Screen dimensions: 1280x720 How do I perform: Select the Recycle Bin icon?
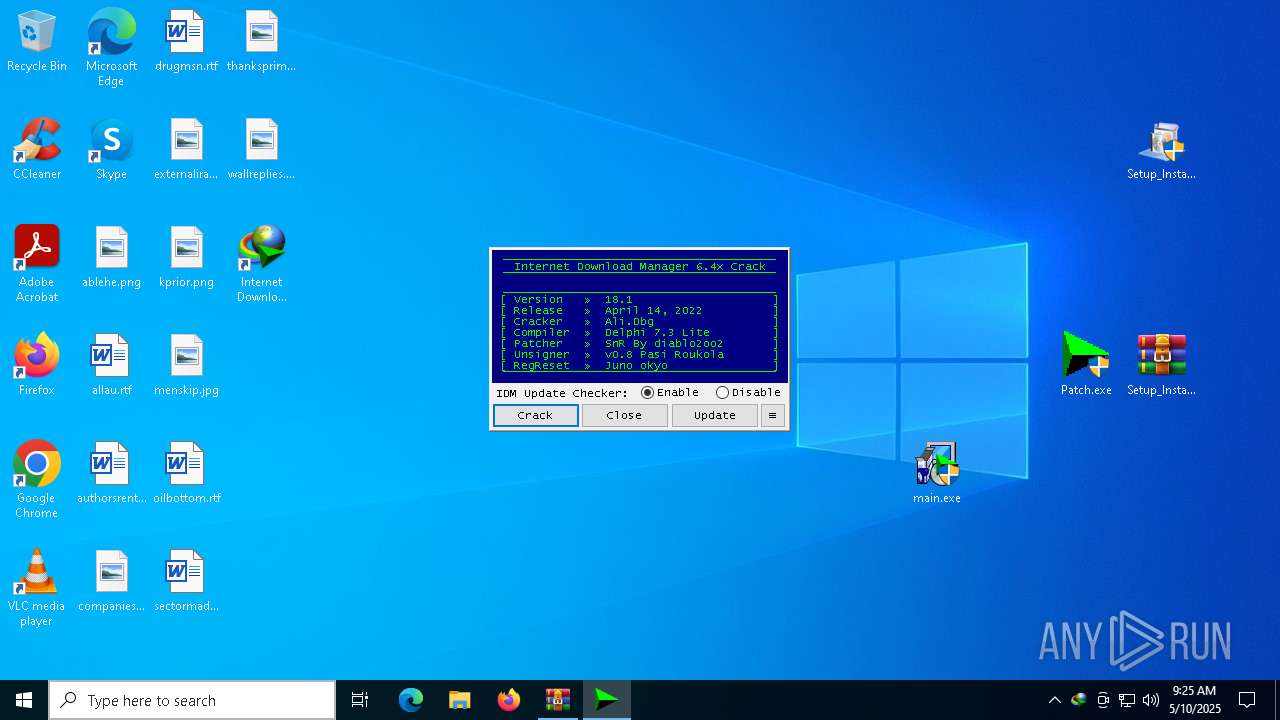pyautogui.click(x=37, y=42)
